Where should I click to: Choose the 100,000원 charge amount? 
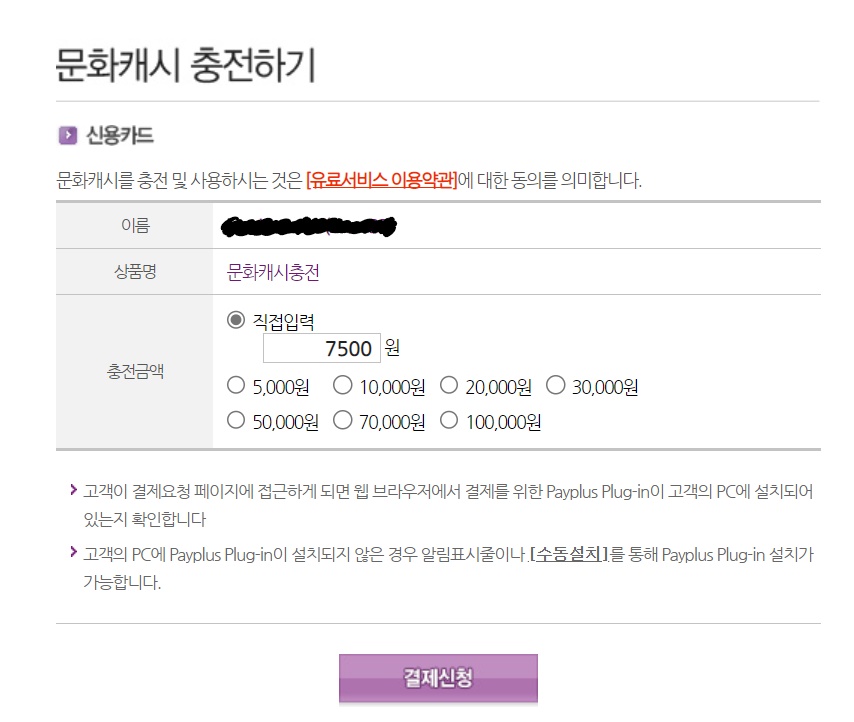449,420
